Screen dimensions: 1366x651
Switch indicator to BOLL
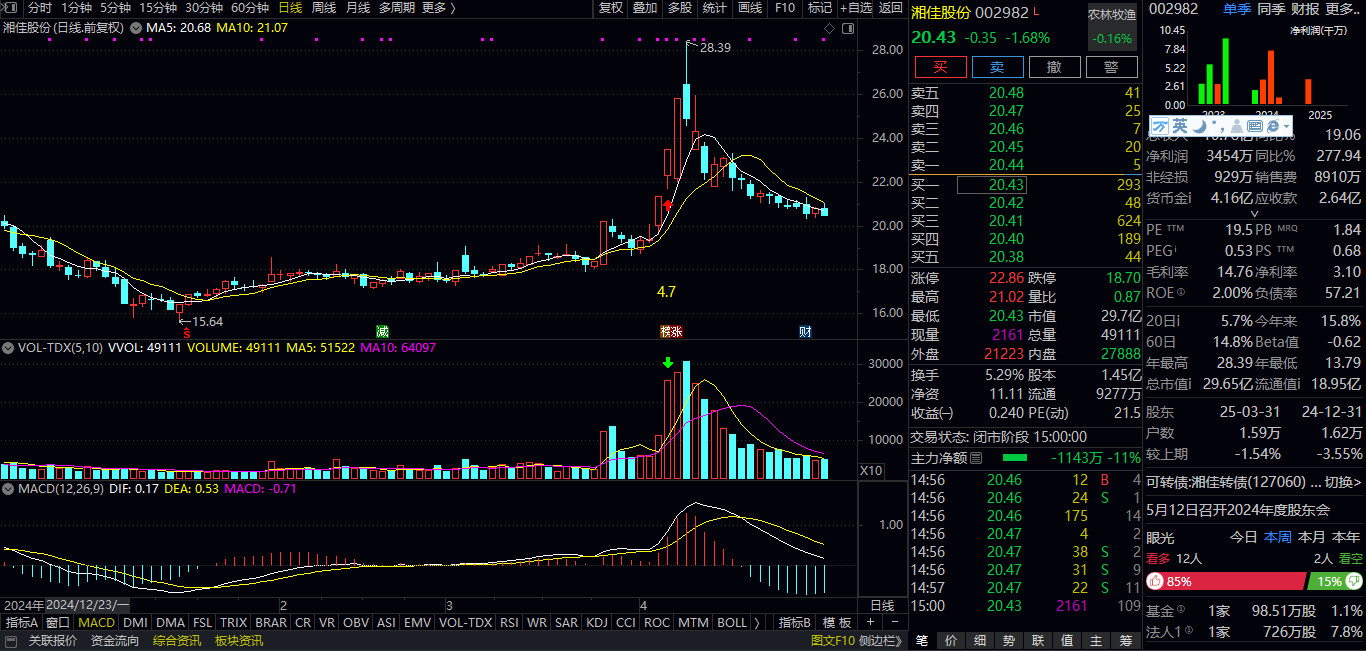[732, 622]
